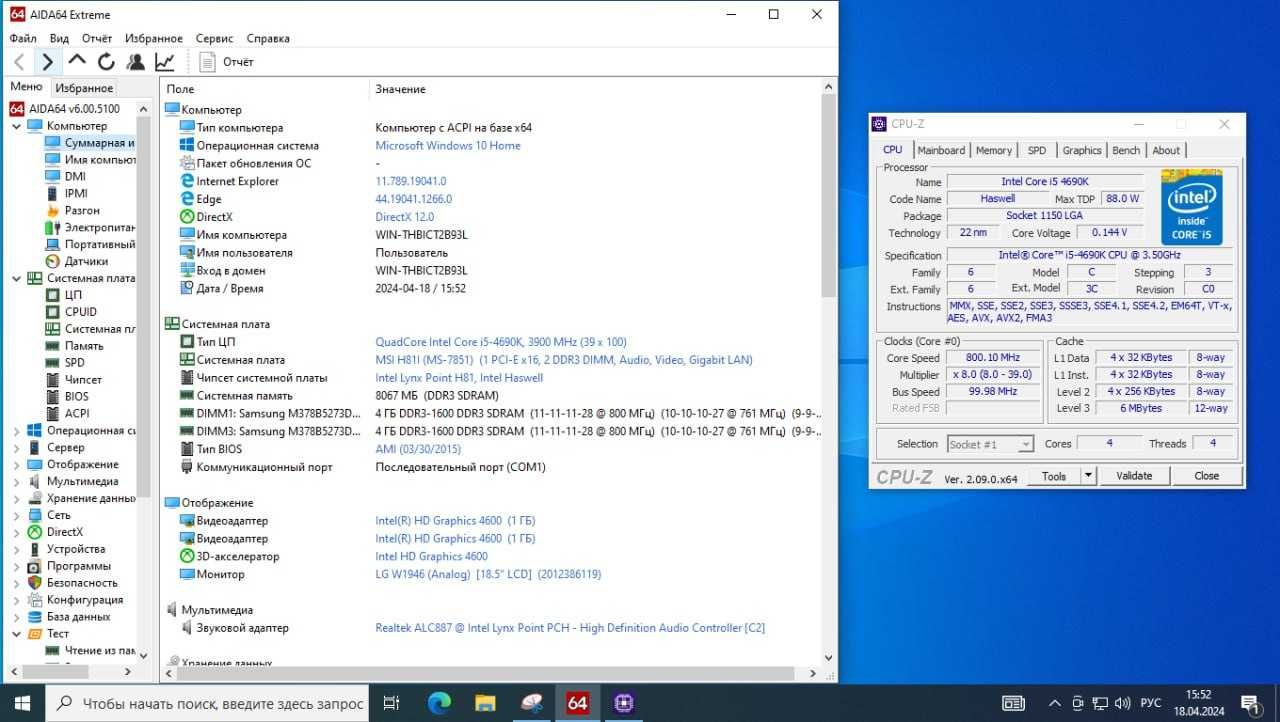
Task: Open the Сервис menu
Action: pyautogui.click(x=215, y=38)
